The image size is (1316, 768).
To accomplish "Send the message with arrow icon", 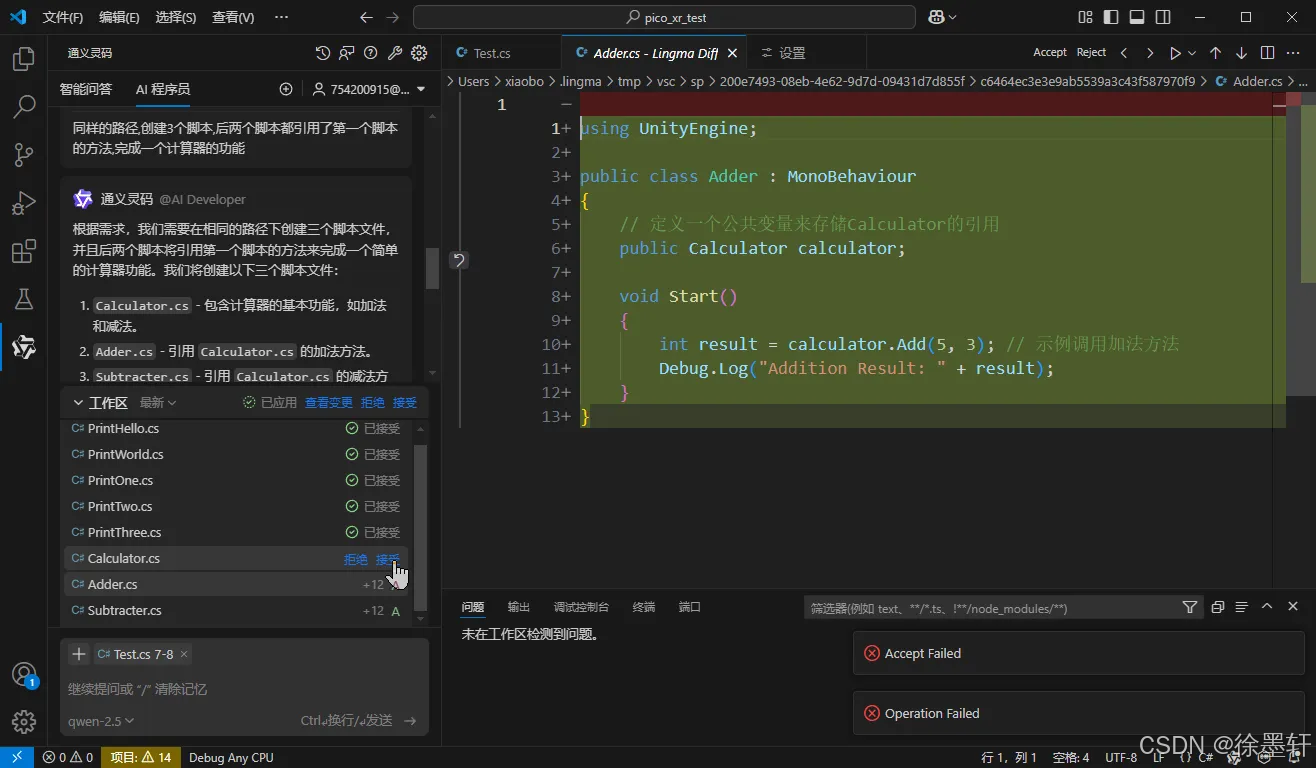I will (410, 721).
